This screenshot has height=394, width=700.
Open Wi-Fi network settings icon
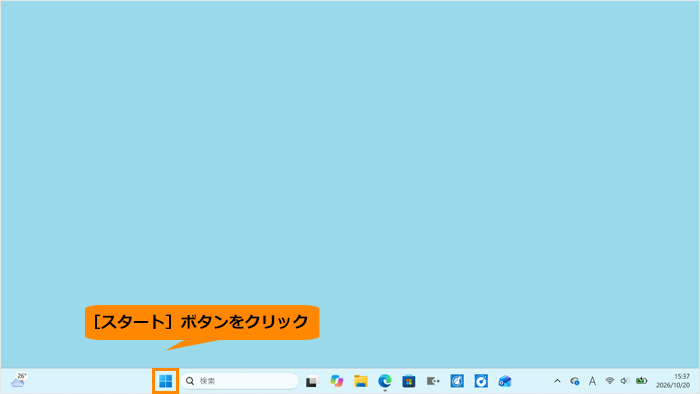point(609,381)
